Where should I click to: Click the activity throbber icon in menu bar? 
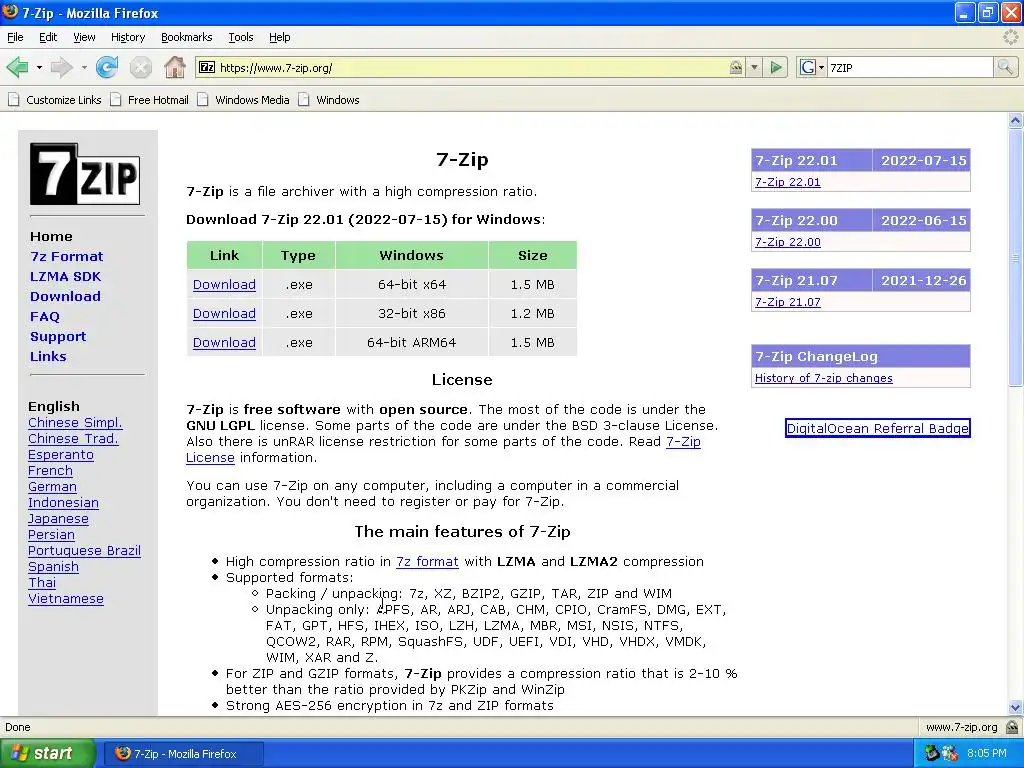coord(1010,37)
